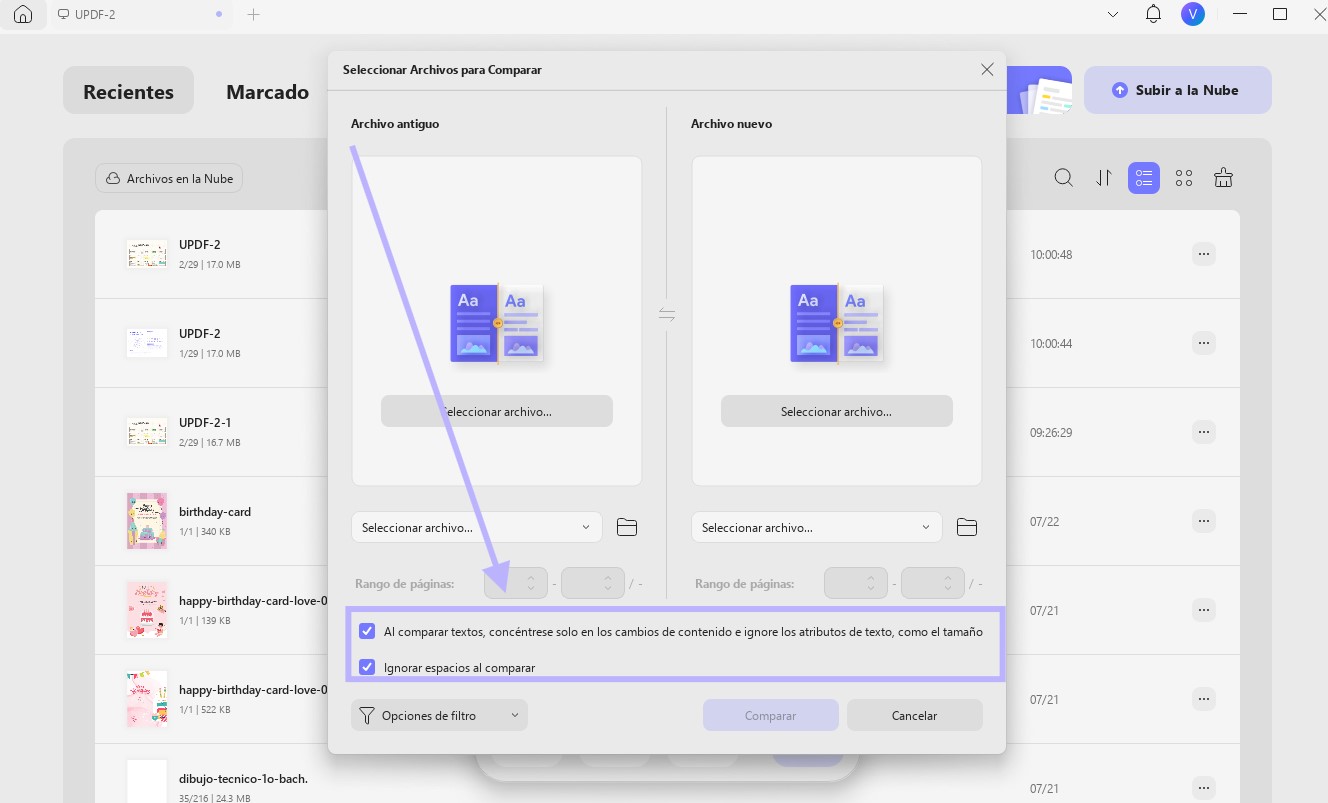Viewport: 1328px width, 803px height.
Task: Click Seleccionar archivo button under Archivo nuevo
Action: point(837,411)
